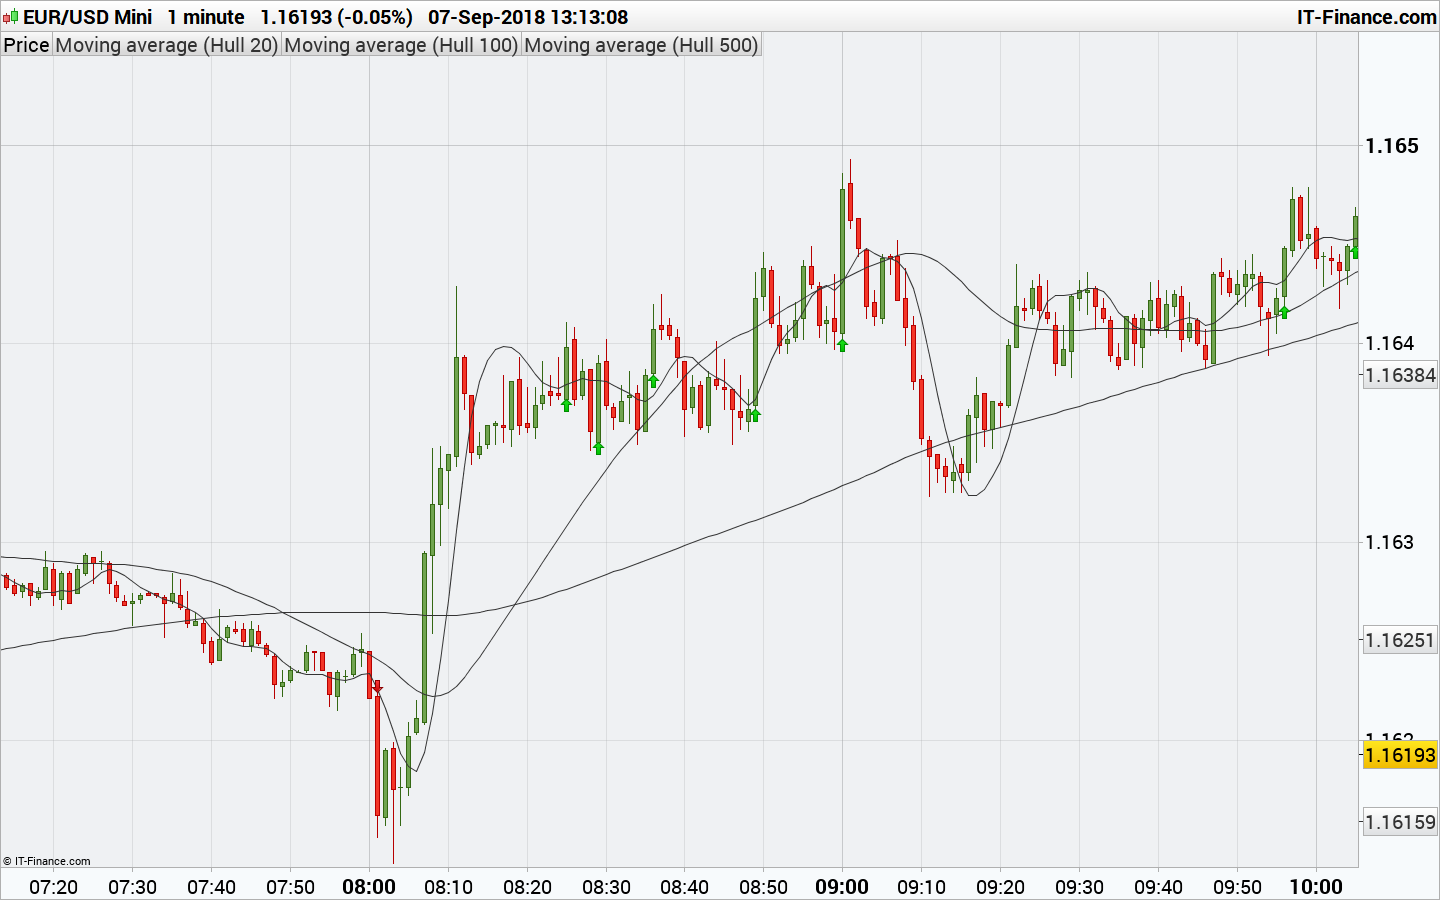The width and height of the screenshot is (1440, 900).
Task: Click the 09:40 time axis label
Action: 1158,887
